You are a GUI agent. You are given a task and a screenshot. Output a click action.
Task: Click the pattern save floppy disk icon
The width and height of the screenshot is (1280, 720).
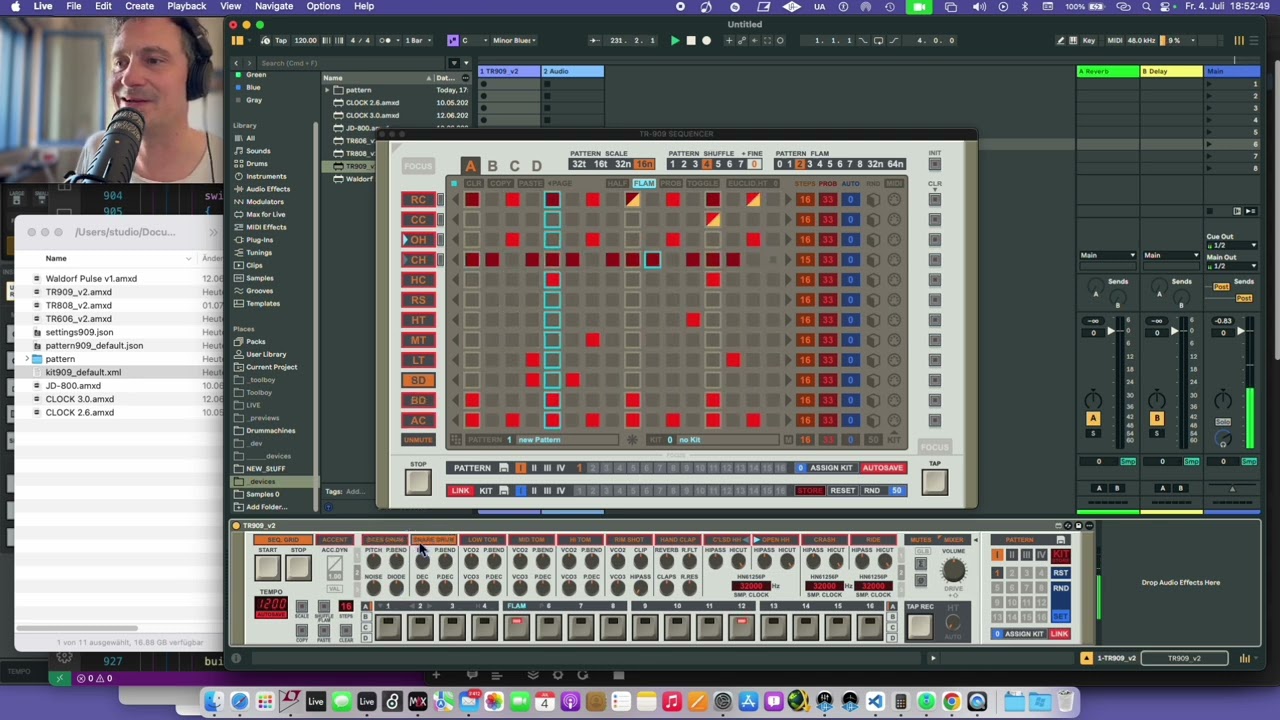click(x=504, y=468)
